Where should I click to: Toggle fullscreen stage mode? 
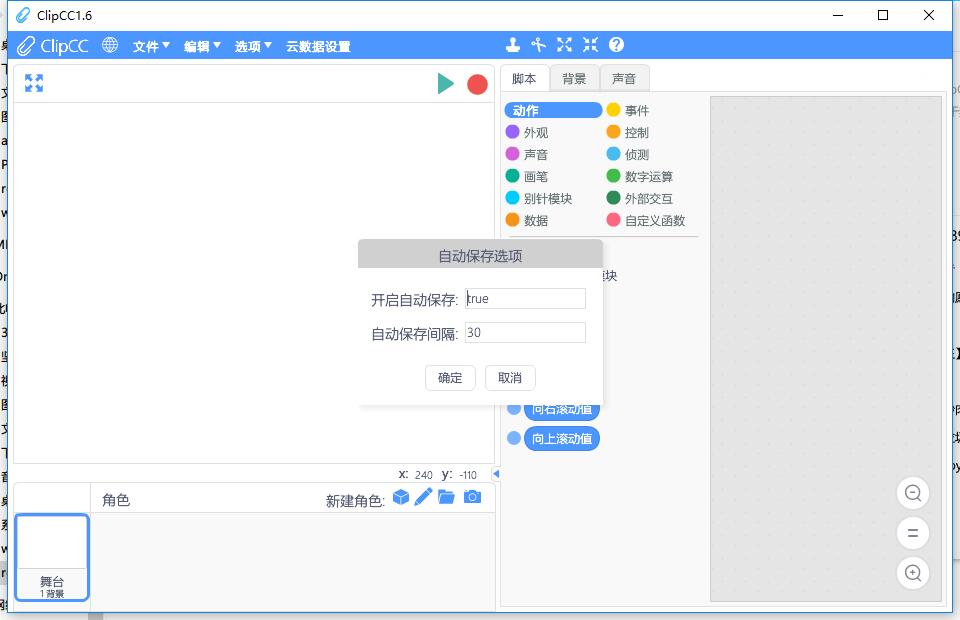[x=34, y=83]
